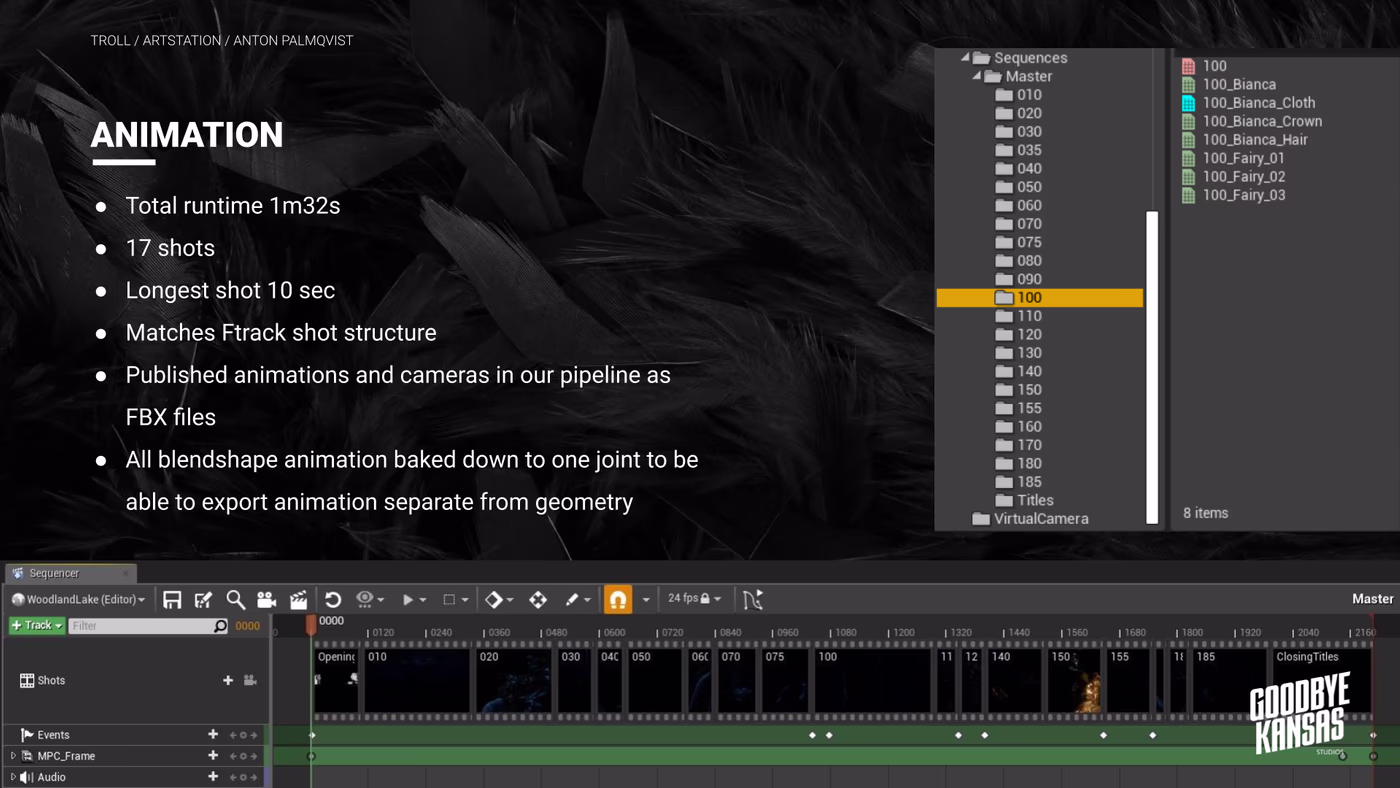Open the Find in Content Browser magnifier icon

point(235,599)
